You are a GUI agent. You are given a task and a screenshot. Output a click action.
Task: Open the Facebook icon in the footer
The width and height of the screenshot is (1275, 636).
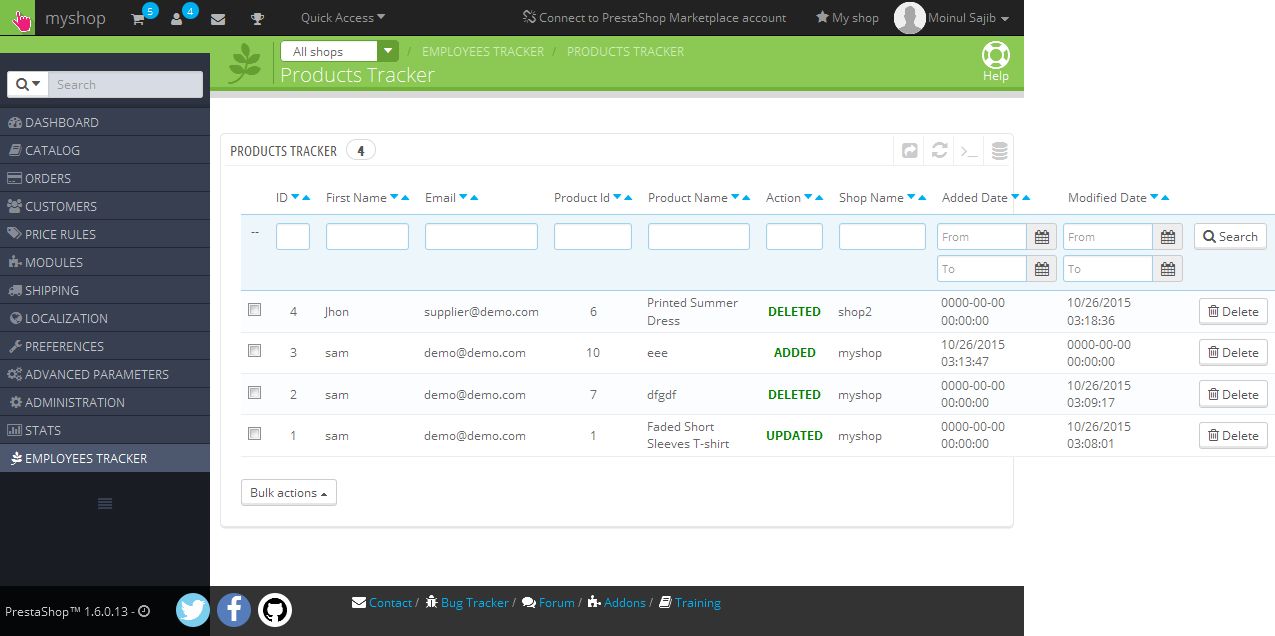coord(234,609)
